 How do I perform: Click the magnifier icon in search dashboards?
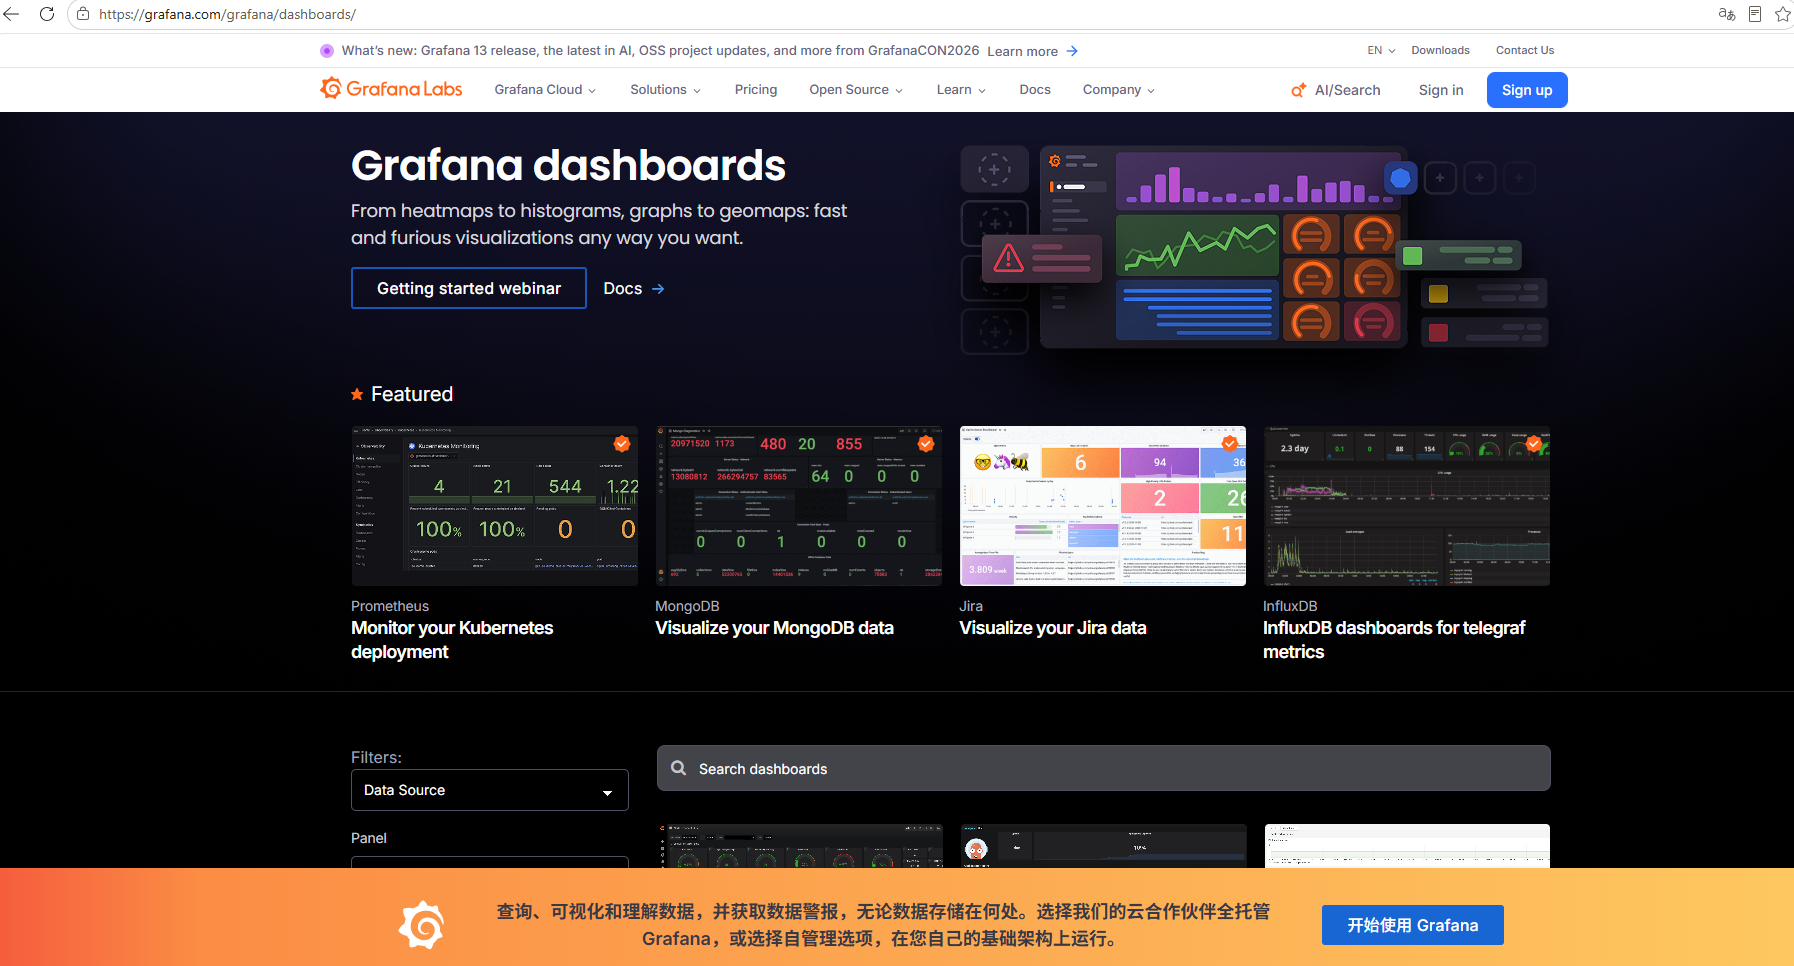[679, 768]
